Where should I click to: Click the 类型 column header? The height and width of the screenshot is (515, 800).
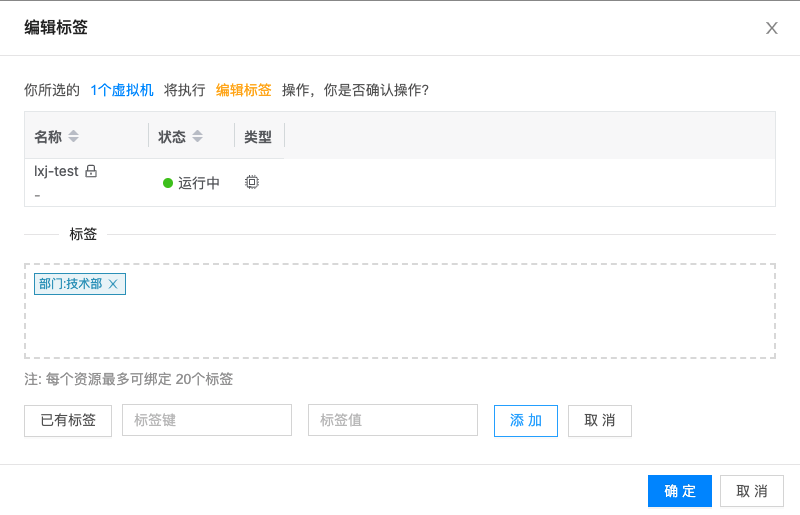(259, 136)
